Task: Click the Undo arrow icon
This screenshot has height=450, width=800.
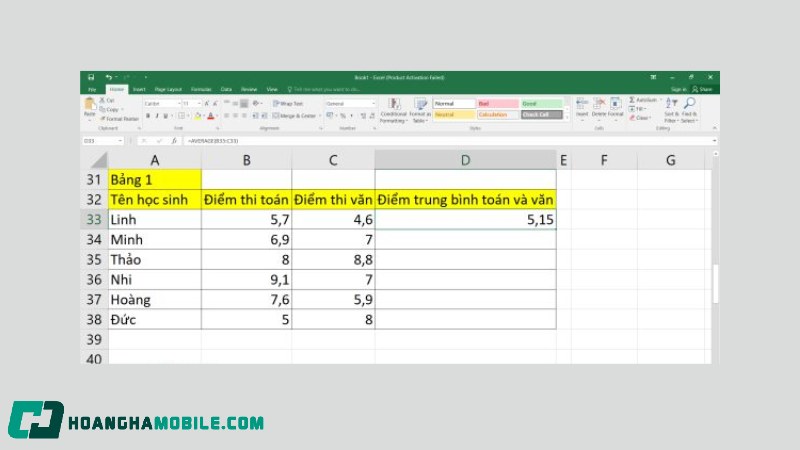Action: 108,77
